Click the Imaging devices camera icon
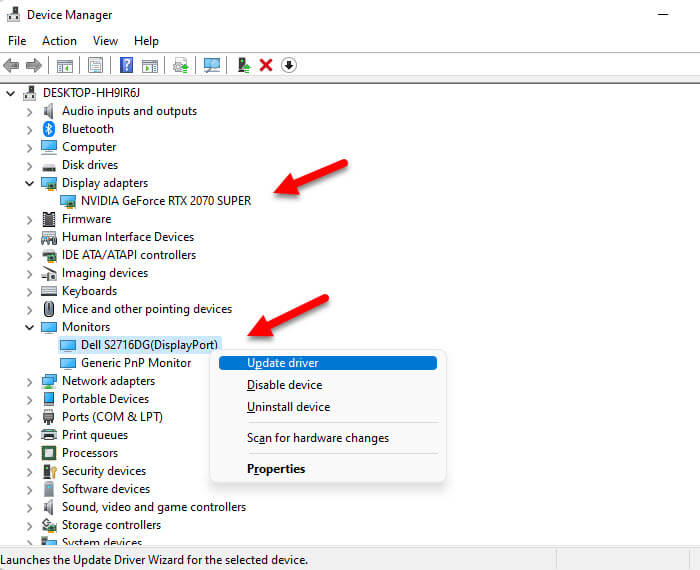Screen dimensions: 700x570 (x=49, y=273)
